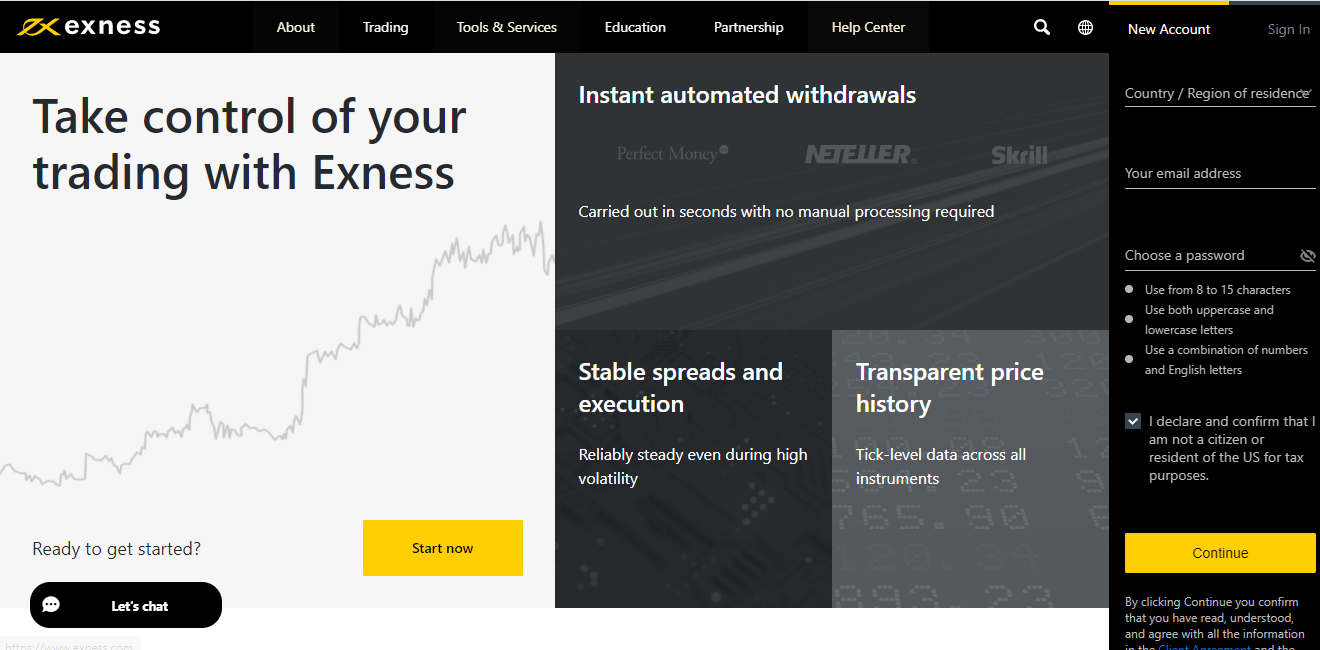The width and height of the screenshot is (1320, 650).
Task: Open the Help Center menu
Action: click(868, 27)
